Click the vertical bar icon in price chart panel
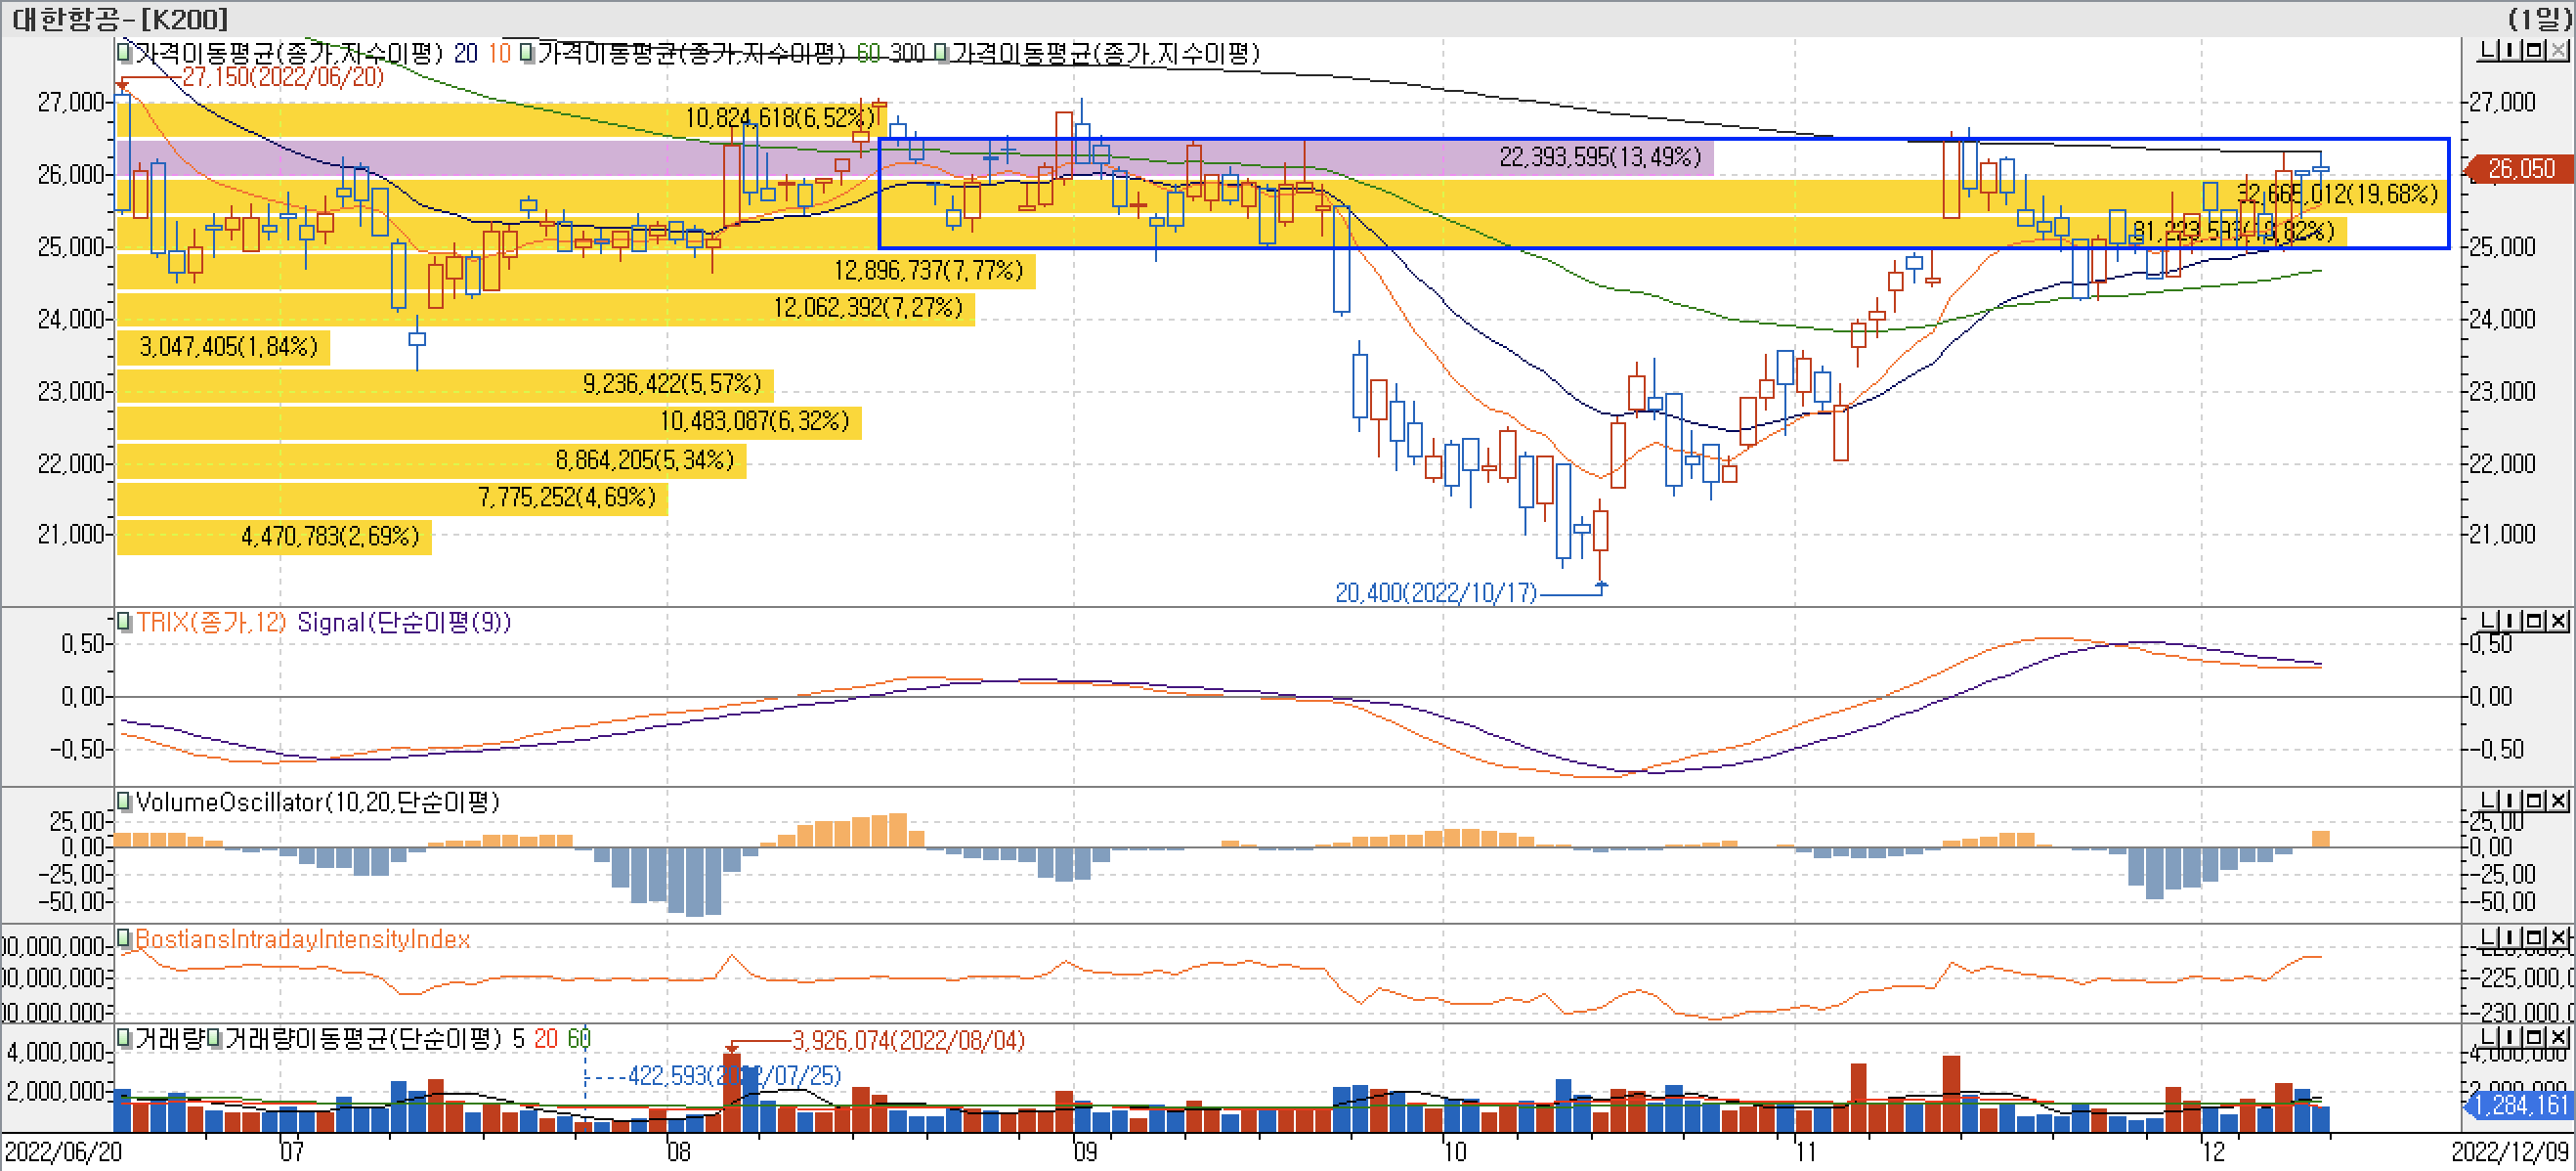The height and width of the screenshot is (1171, 2576). pyautogui.click(x=2511, y=50)
